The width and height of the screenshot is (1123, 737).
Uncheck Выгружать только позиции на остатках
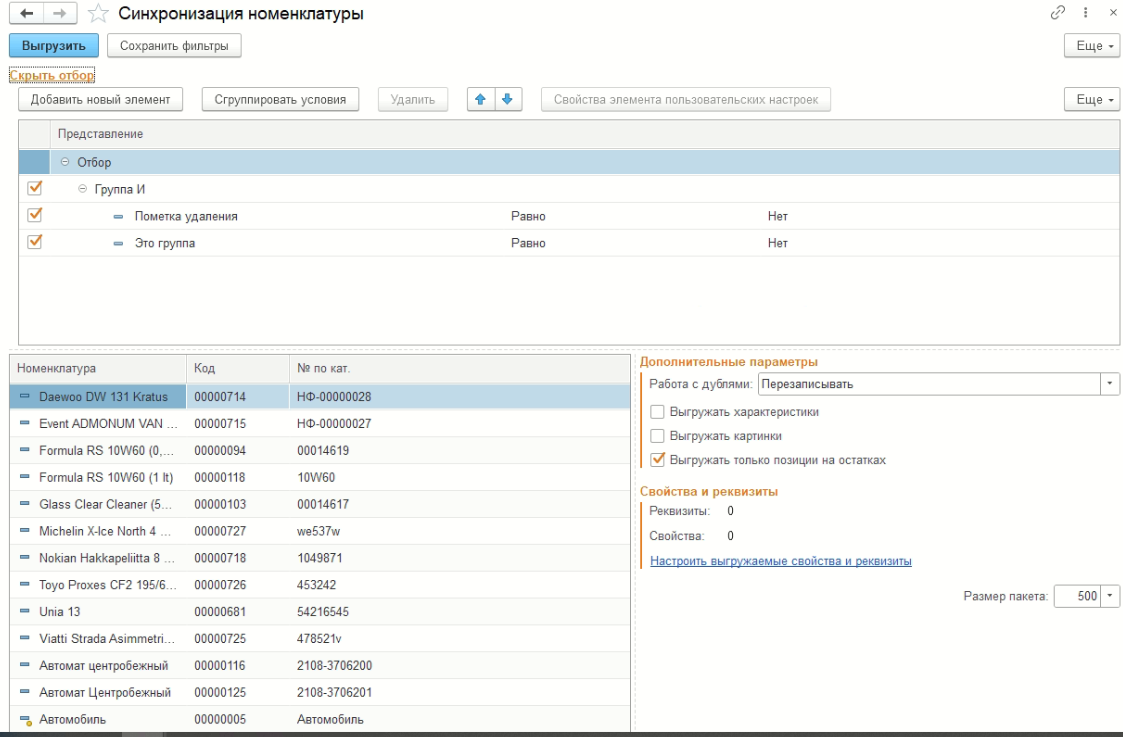(x=657, y=460)
